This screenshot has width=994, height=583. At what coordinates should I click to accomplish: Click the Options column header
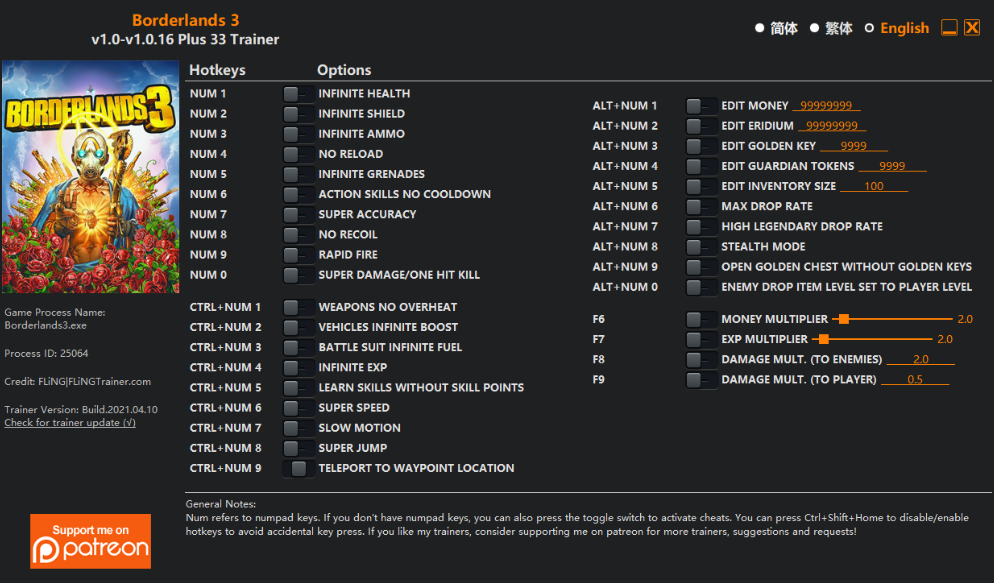[x=344, y=70]
